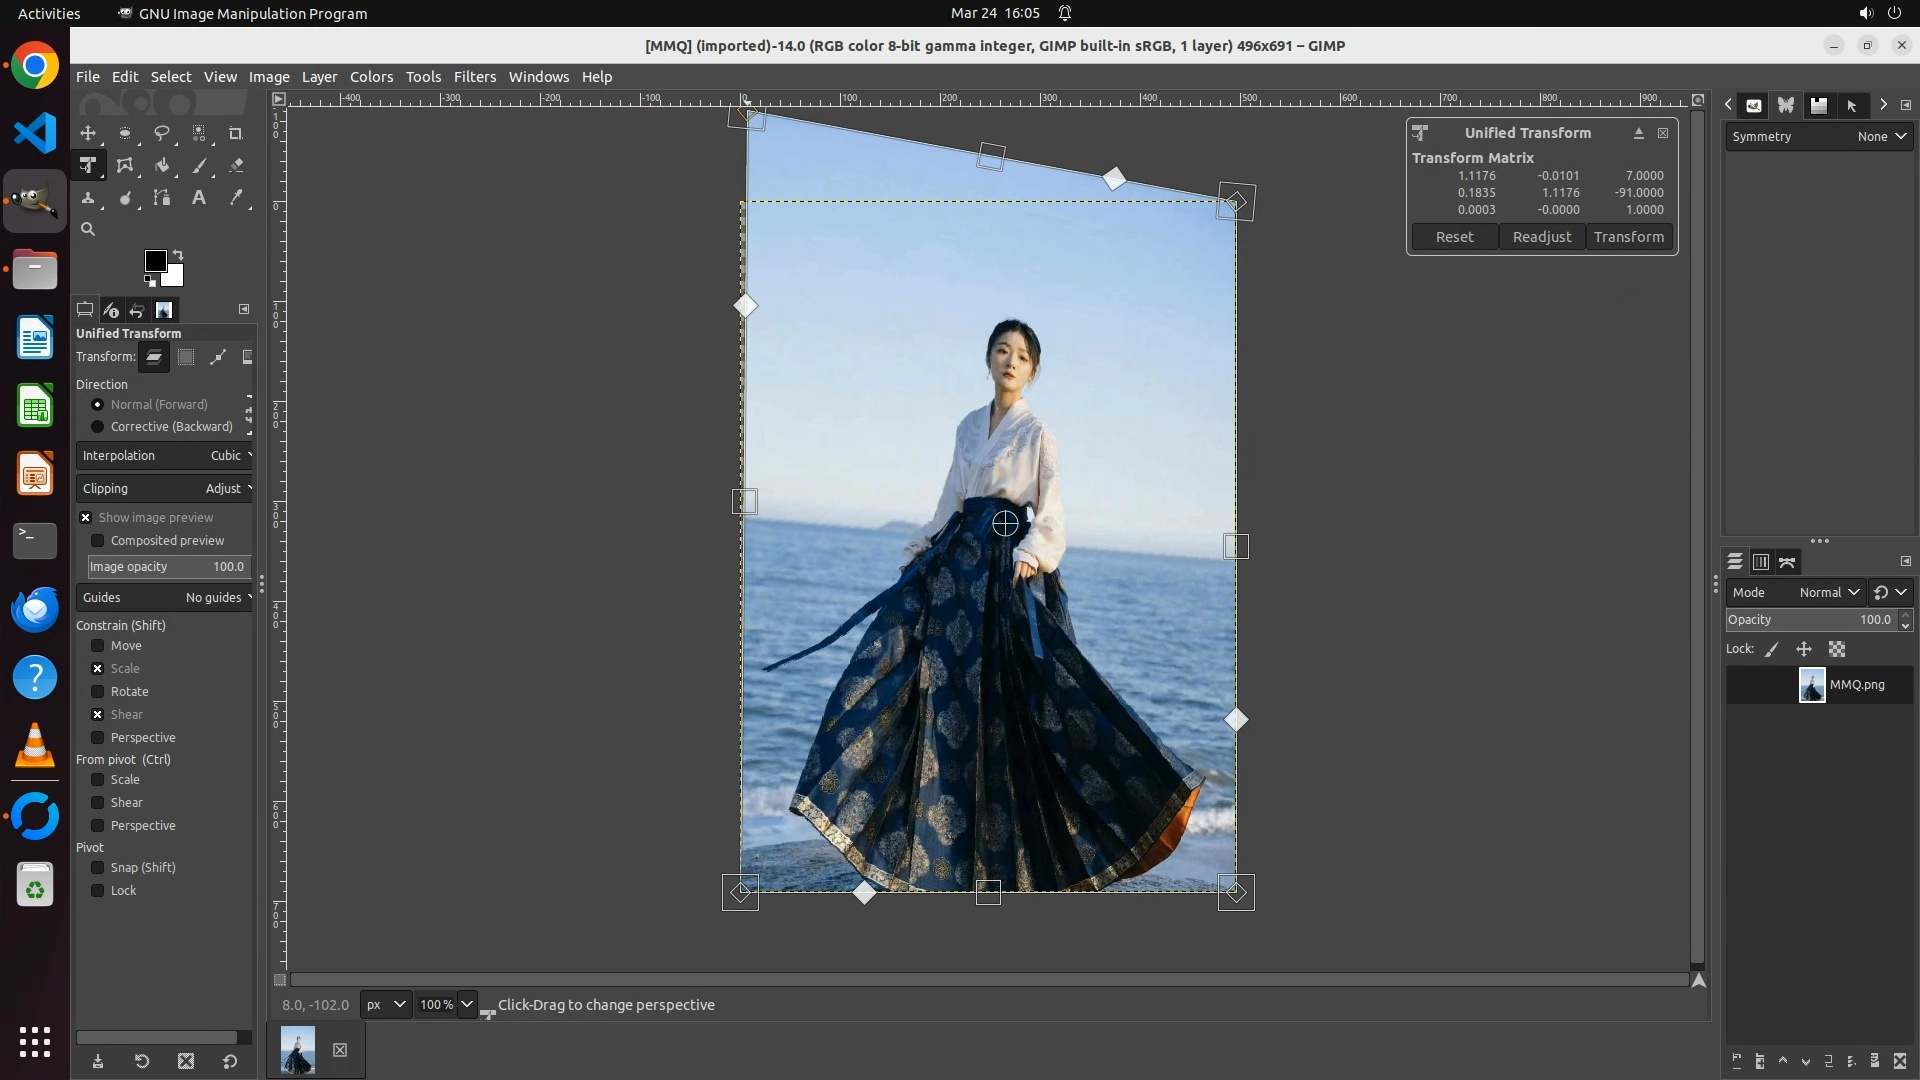The image size is (1920, 1080).
Task: Select the Paths tool
Action: [162, 198]
